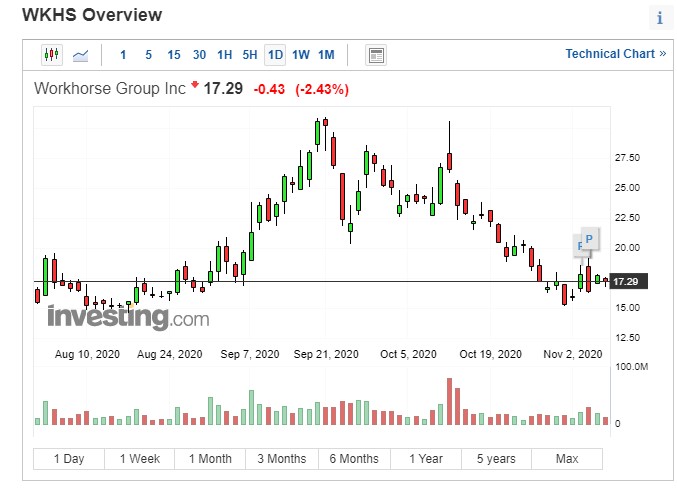Click the WKHS Overview heading
Screen dimensions: 677x490
[x=92, y=15]
